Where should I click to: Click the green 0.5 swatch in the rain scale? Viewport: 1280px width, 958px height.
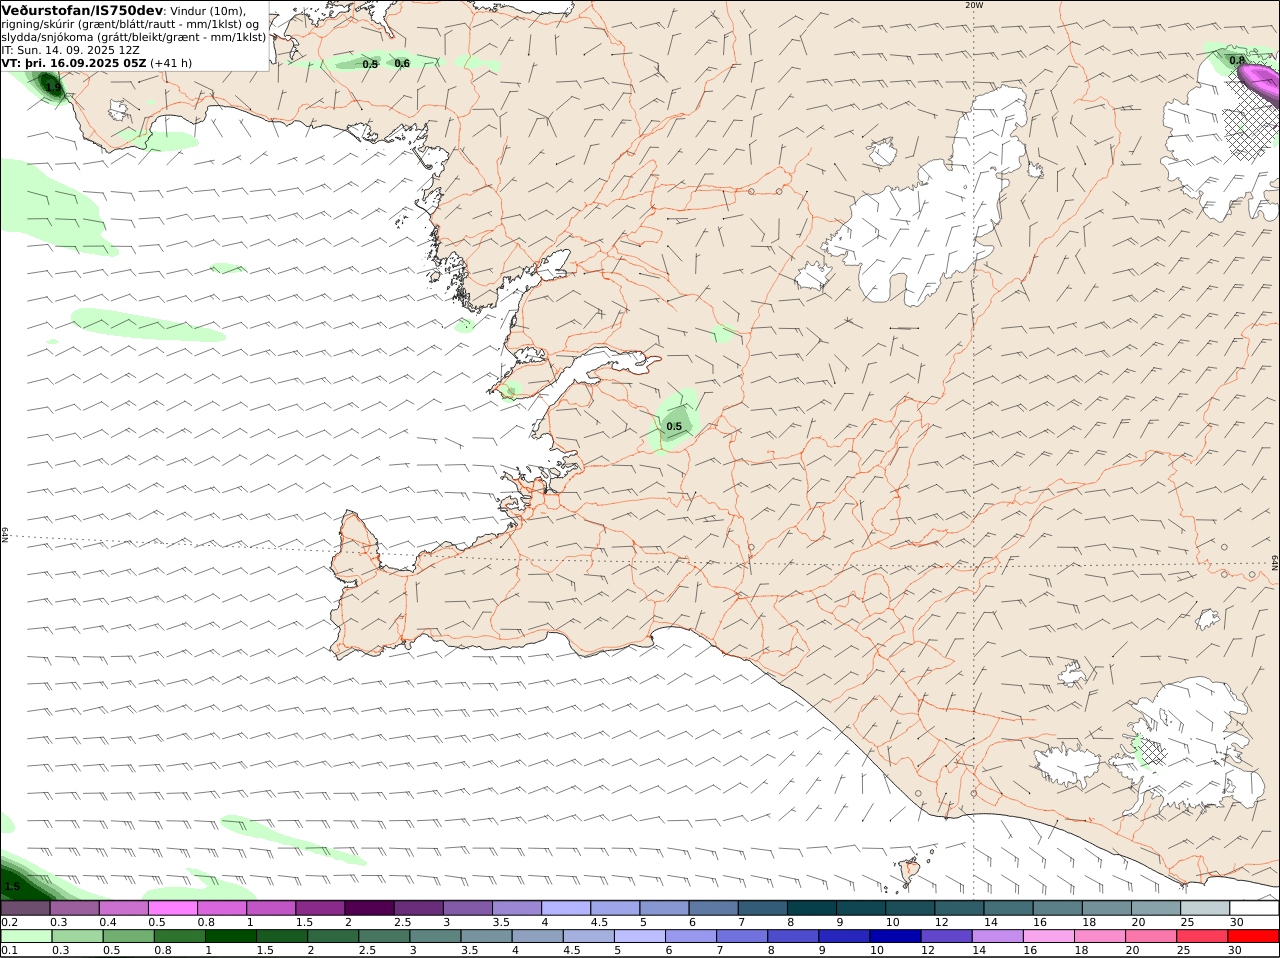pos(128,936)
